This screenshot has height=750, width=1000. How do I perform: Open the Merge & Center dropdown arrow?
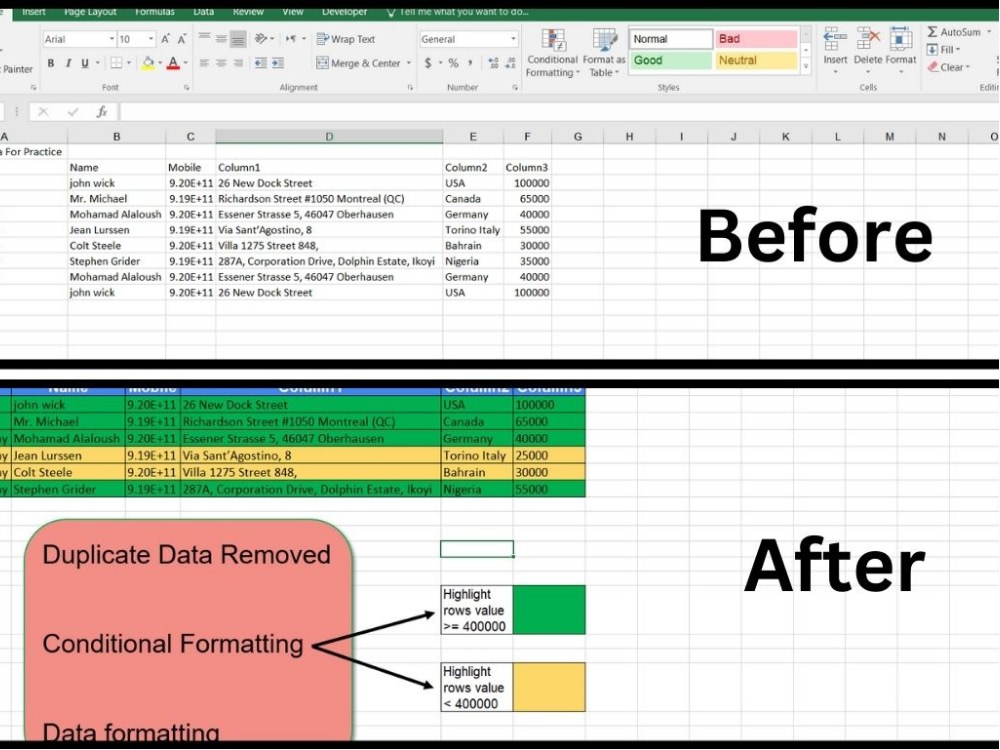click(409, 63)
